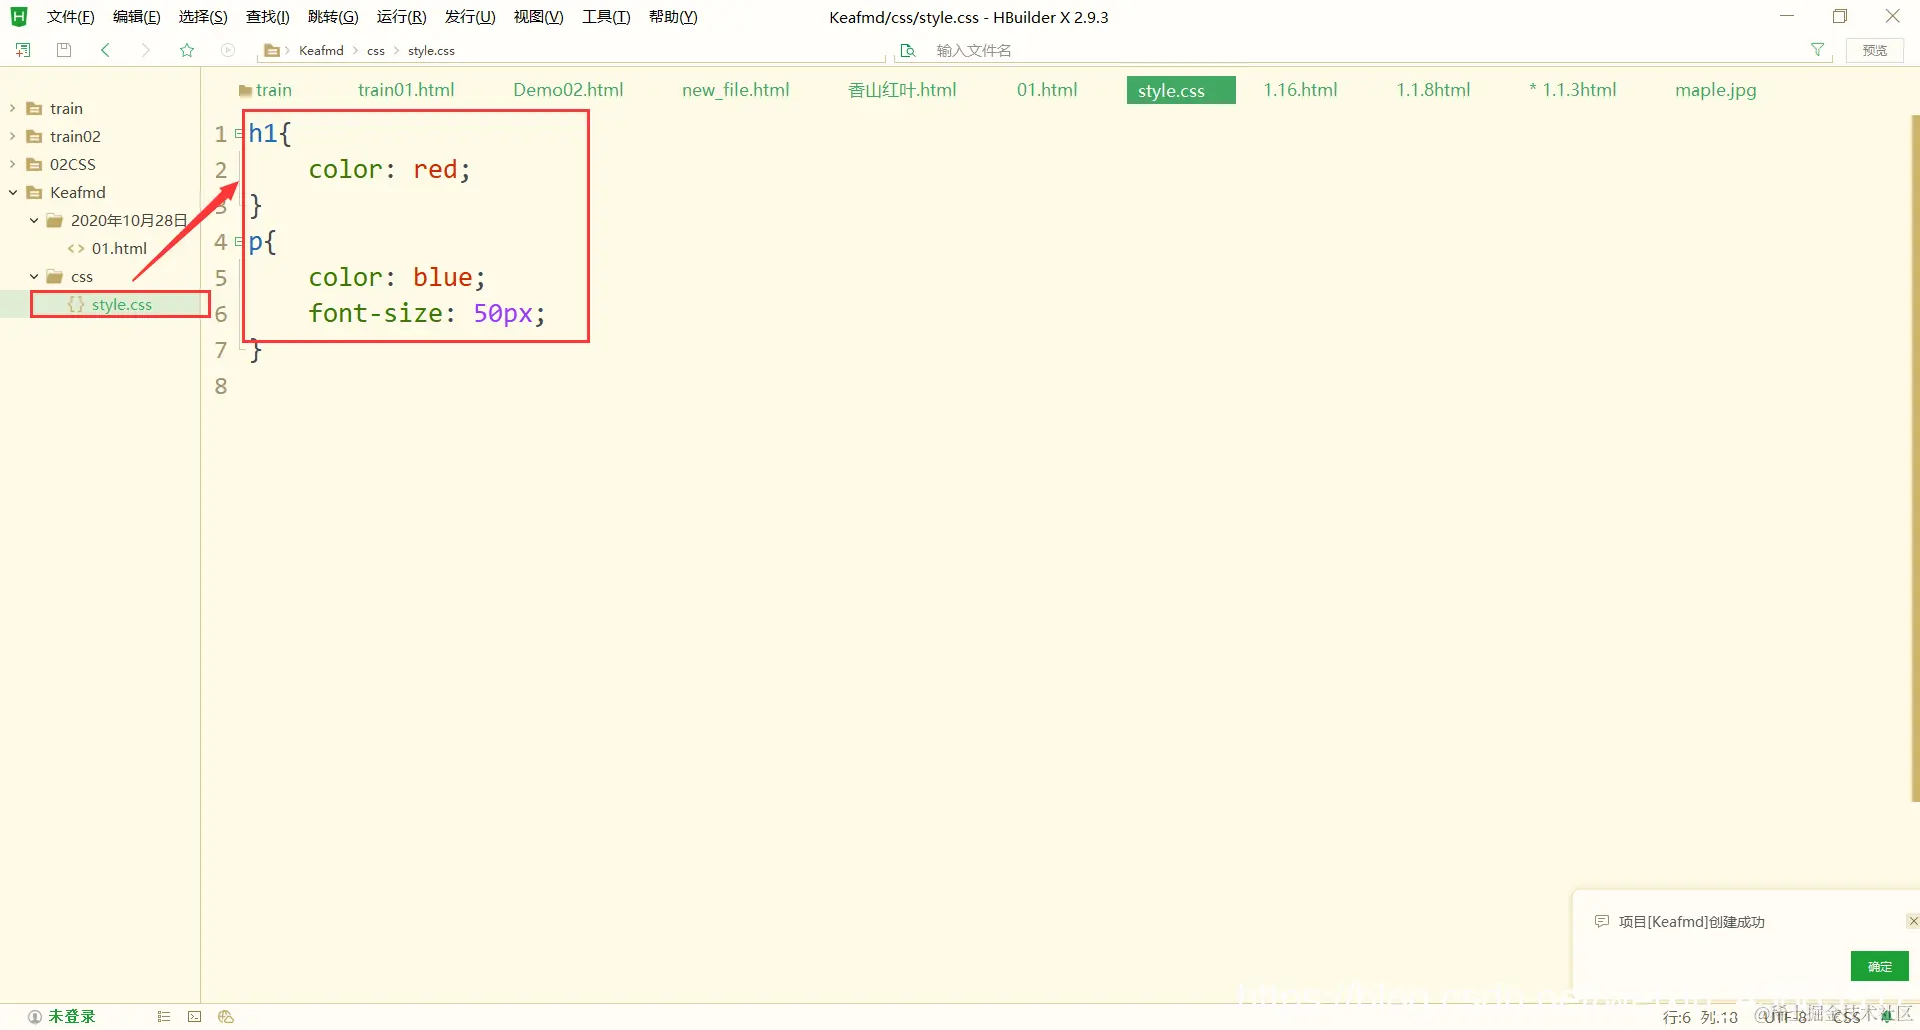Expand the train02 project folder
Screen dimensions: 1920x1030
click(x=12, y=136)
